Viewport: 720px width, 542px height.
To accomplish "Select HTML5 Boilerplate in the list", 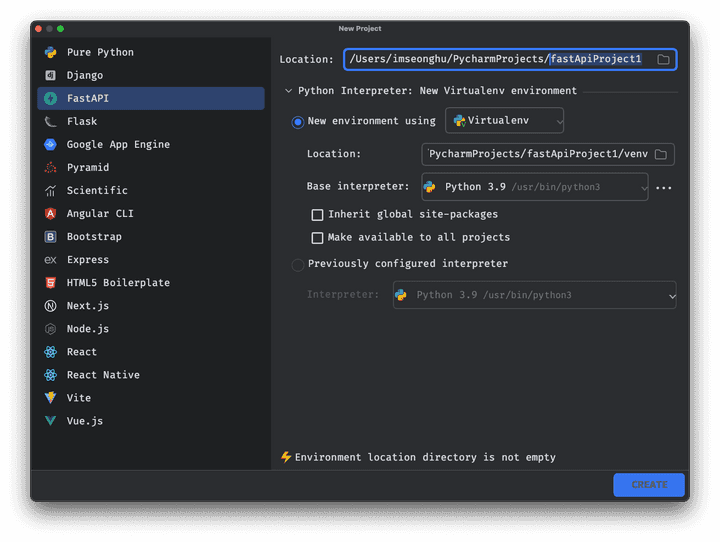I will click(151, 283).
